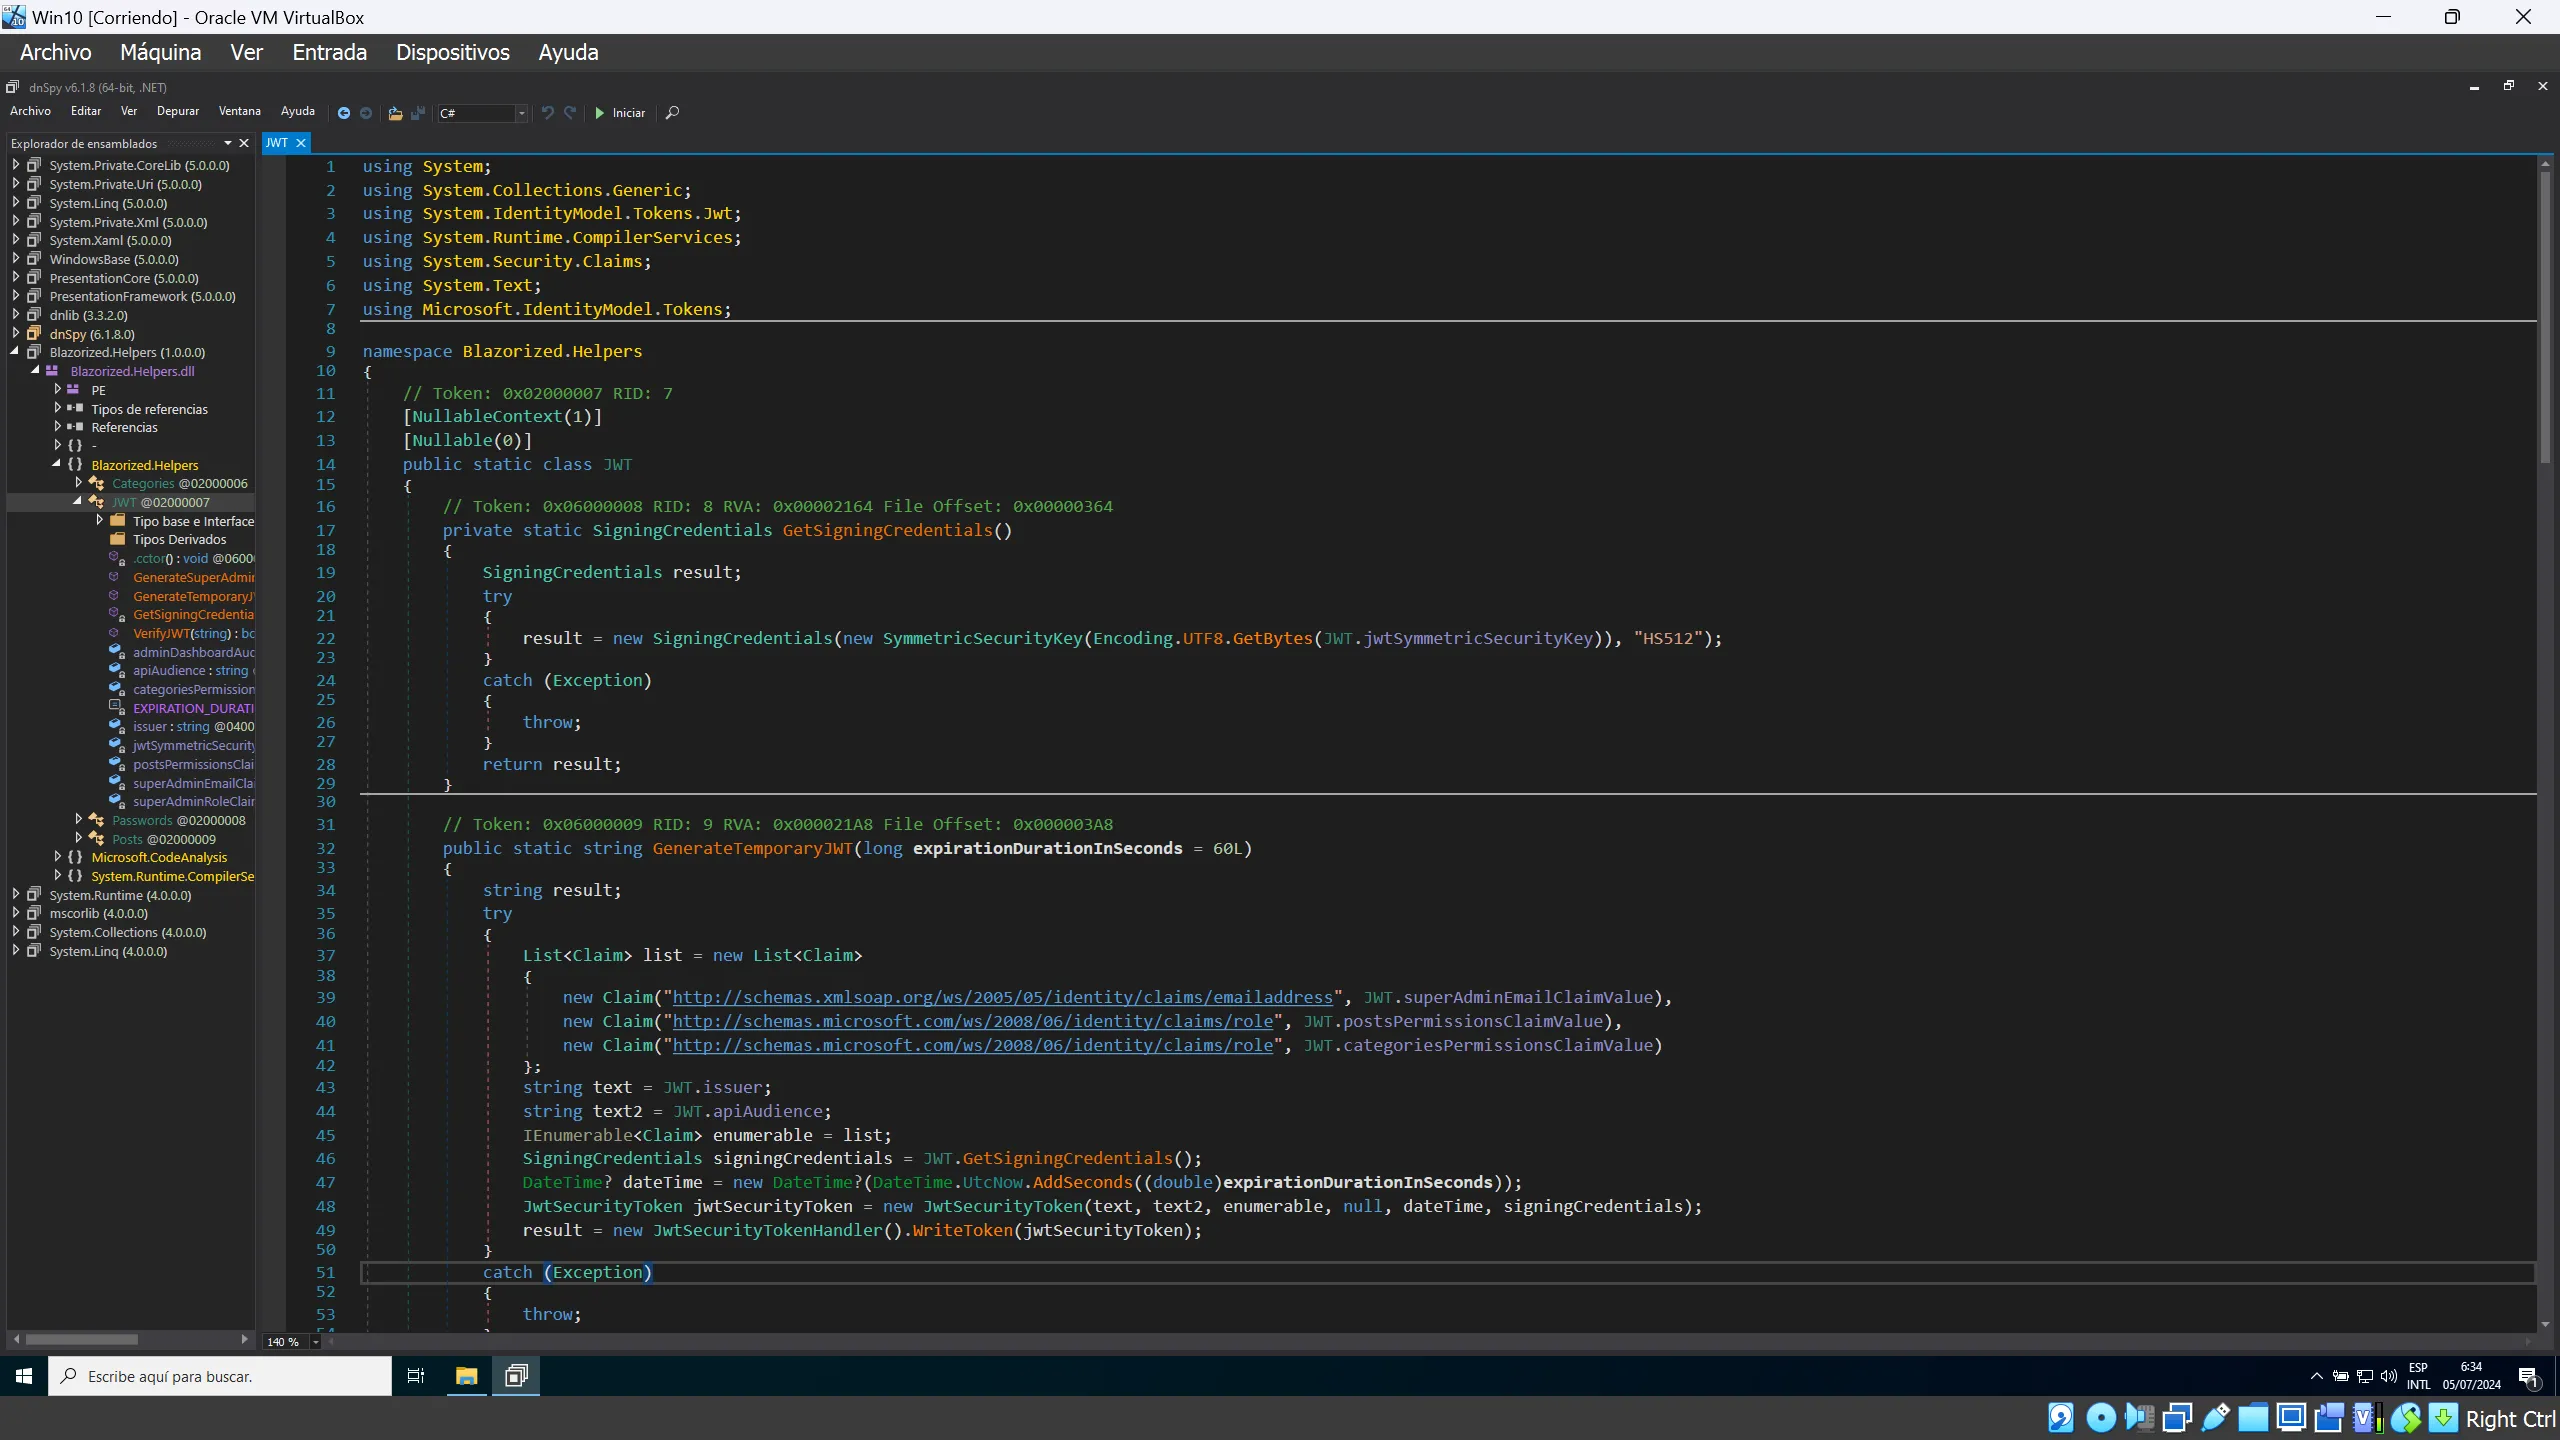Expand the Passwords class node
Image resolution: width=2560 pixels, height=1440 pixels.
click(78, 820)
